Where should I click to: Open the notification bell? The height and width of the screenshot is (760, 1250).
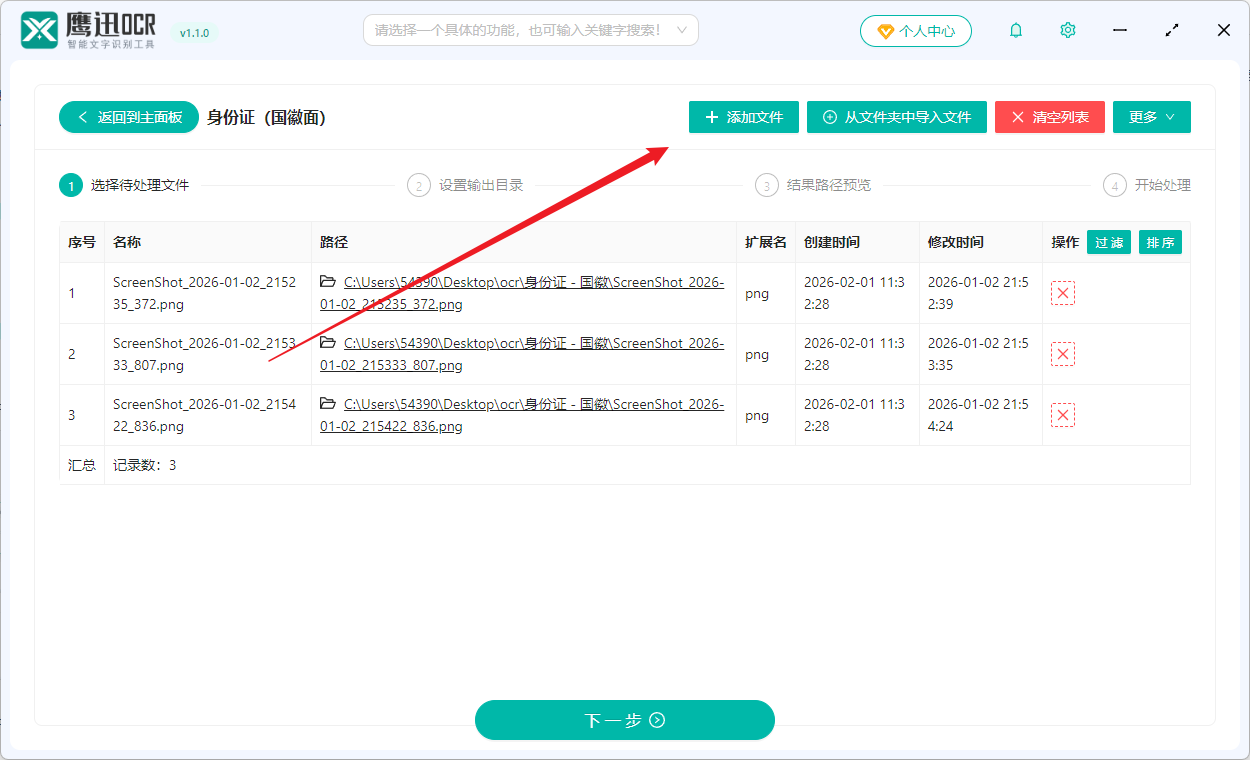tap(1015, 30)
